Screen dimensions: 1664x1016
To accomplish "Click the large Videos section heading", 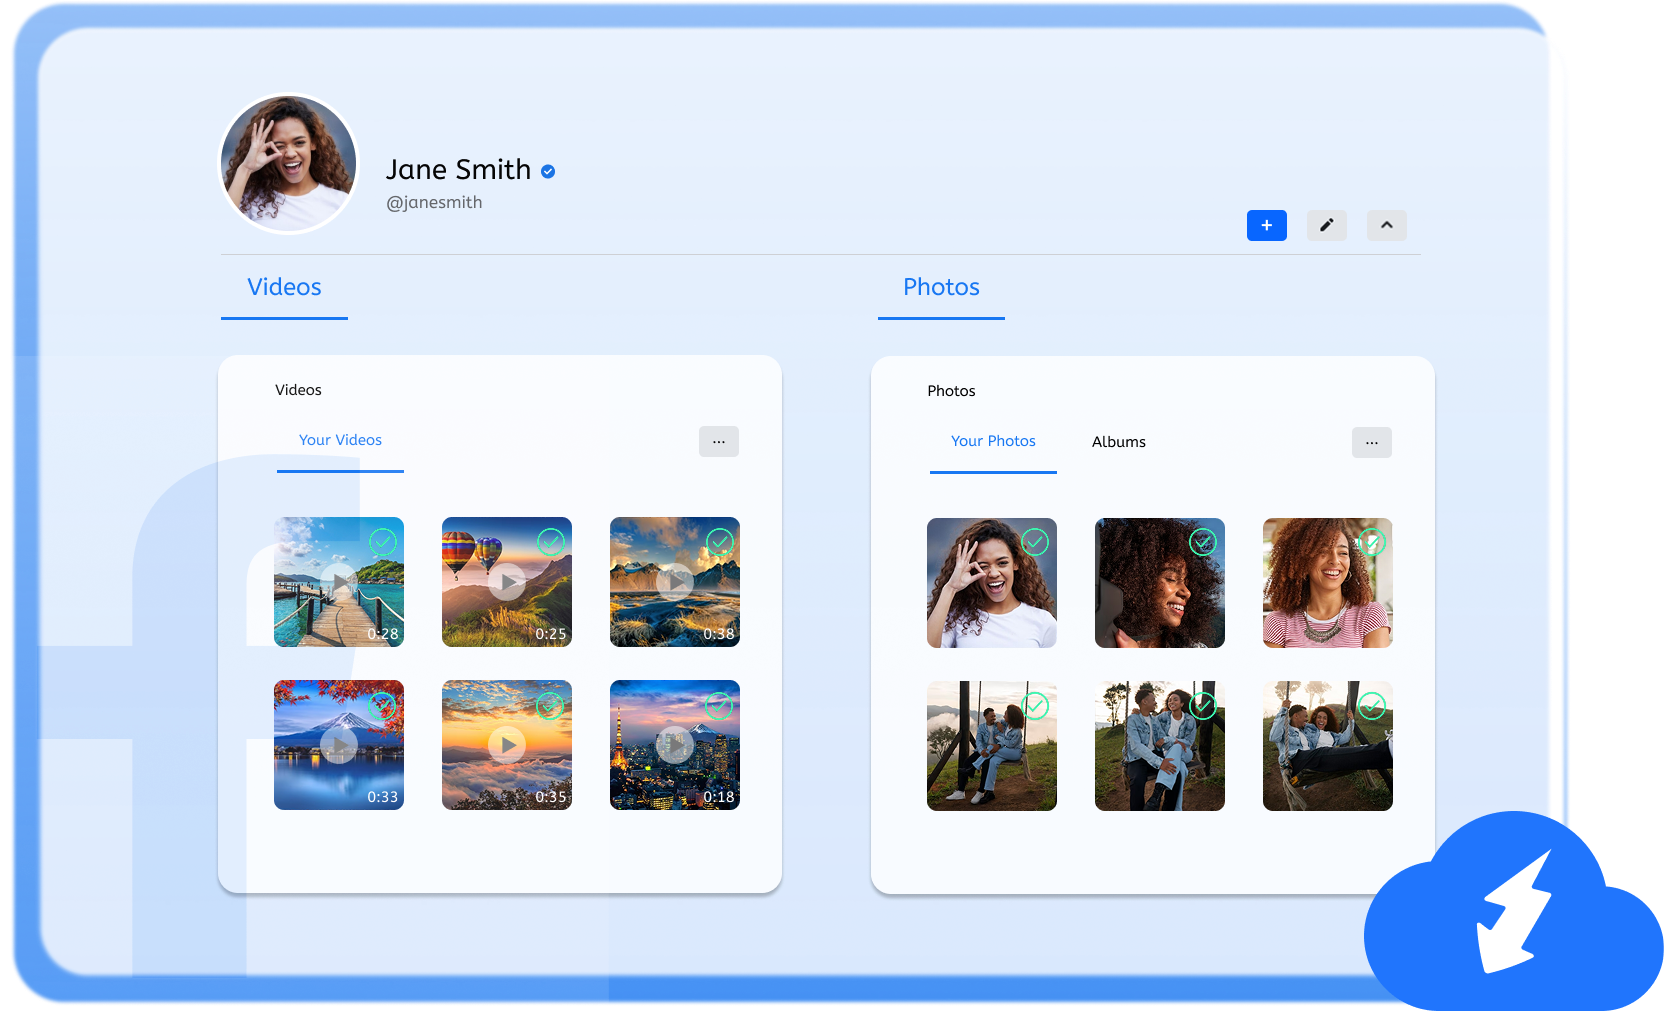I will coord(284,287).
